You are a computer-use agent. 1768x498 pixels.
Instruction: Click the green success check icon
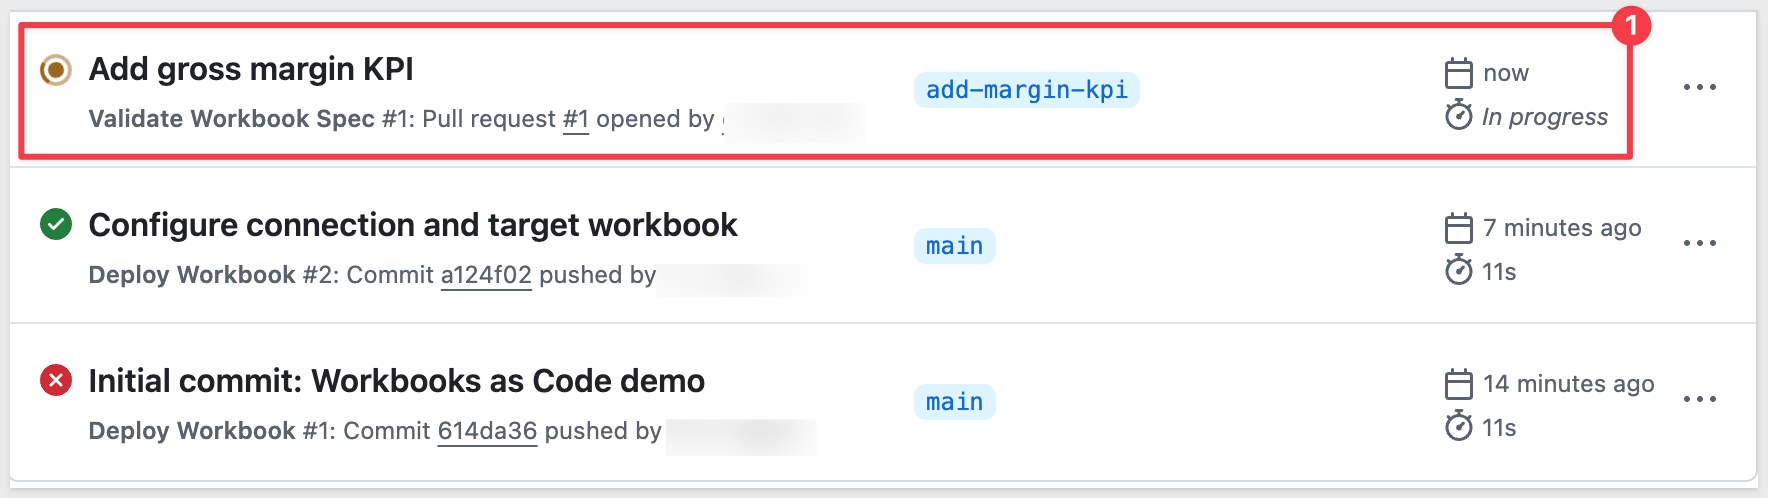click(56, 224)
